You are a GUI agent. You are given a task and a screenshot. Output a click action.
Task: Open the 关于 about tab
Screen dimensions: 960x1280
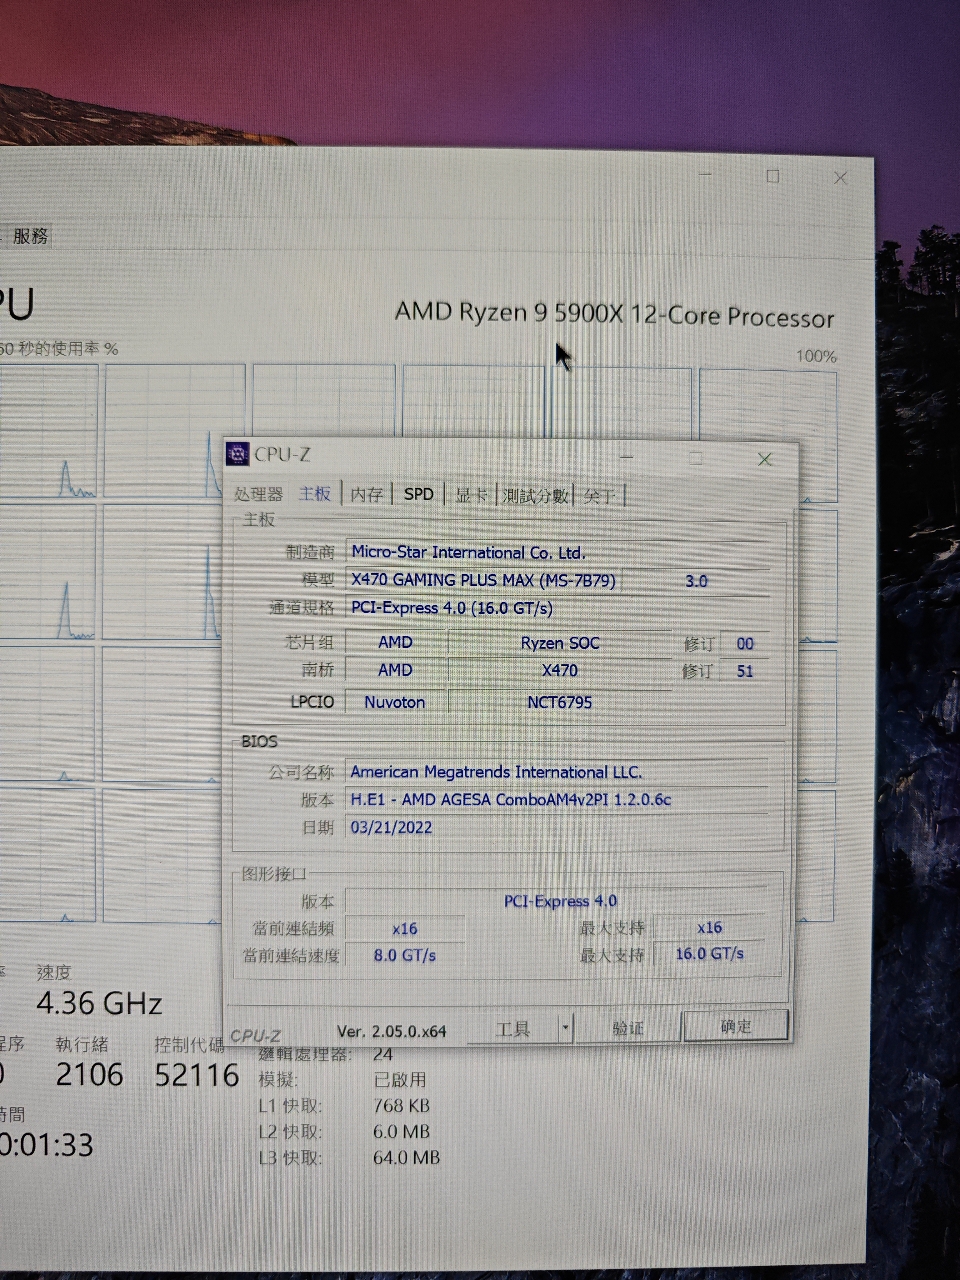[x=599, y=494]
